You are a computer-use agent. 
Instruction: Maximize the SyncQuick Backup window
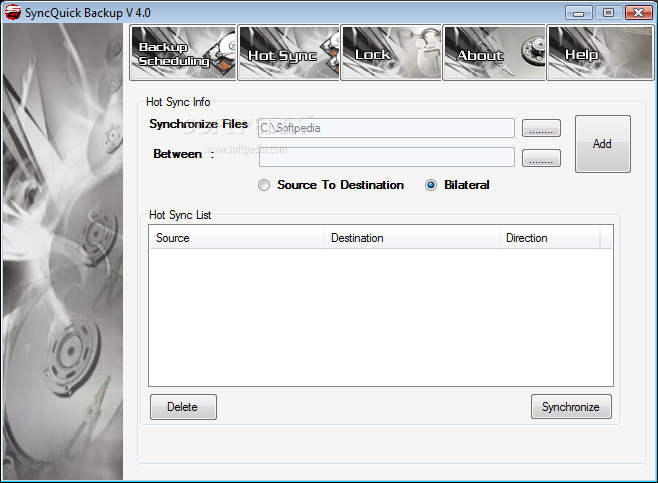(x=608, y=13)
